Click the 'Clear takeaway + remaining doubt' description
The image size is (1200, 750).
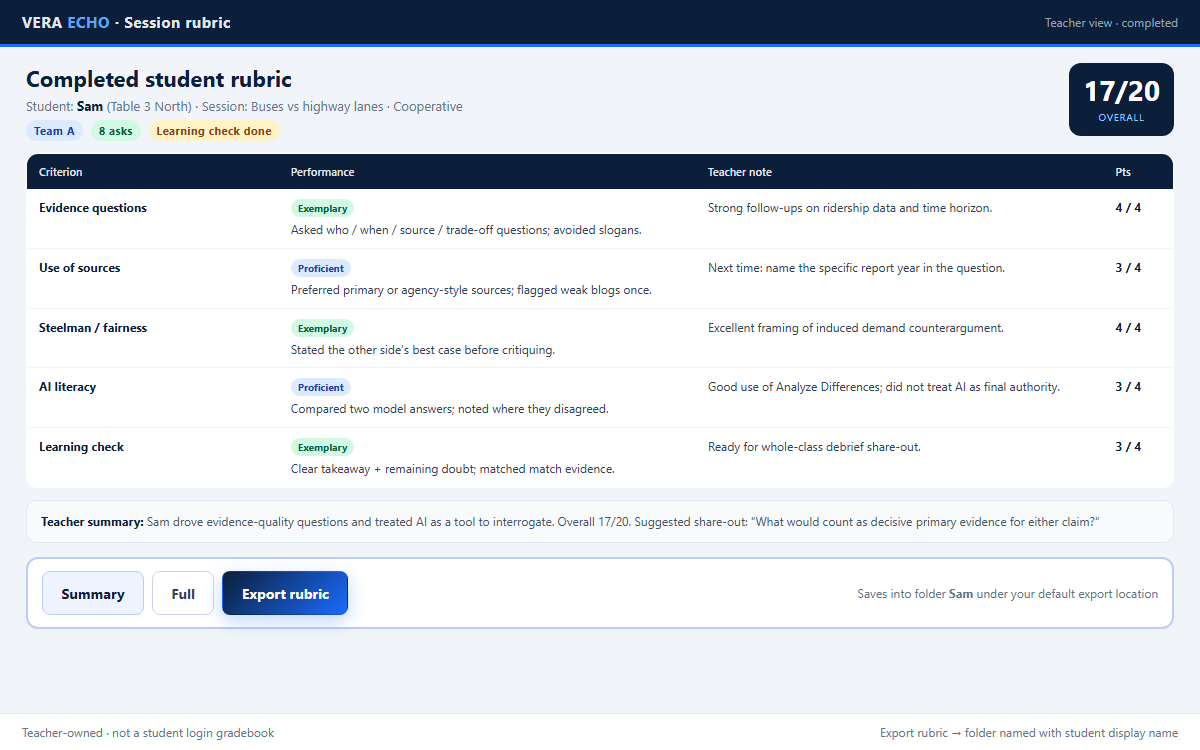pos(453,469)
